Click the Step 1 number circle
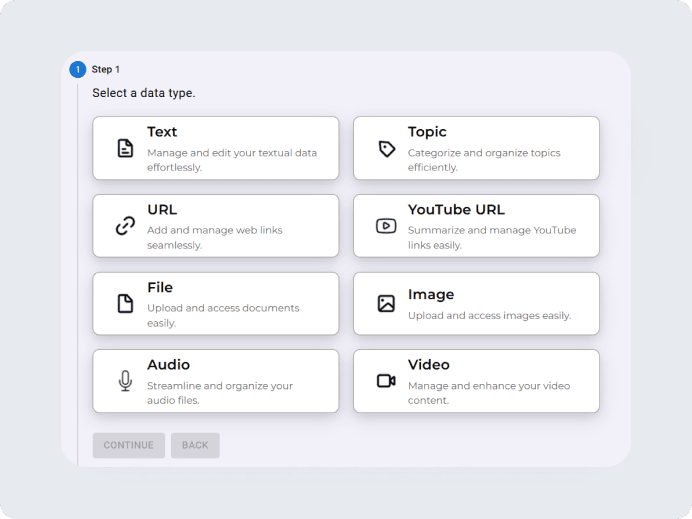692x519 pixels. coord(78,69)
